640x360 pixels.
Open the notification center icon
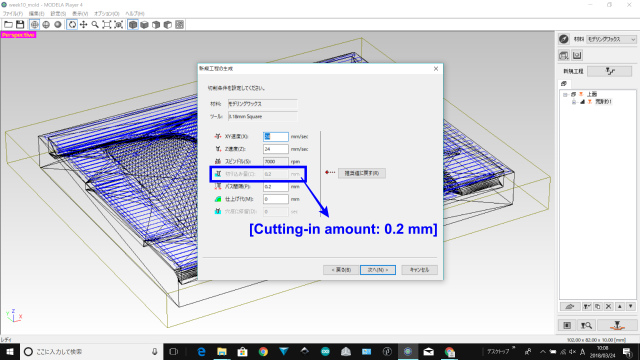point(627,351)
